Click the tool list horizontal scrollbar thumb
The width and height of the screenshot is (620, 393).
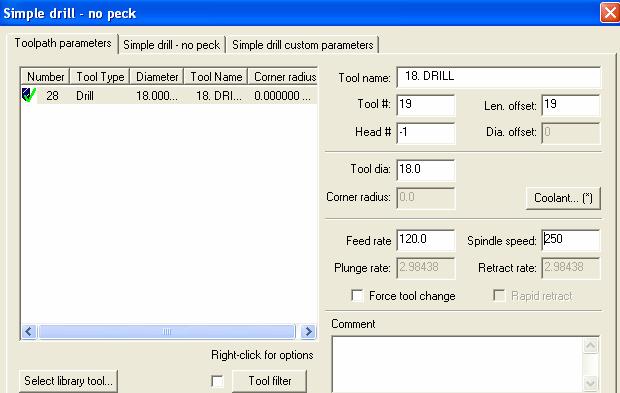pyautogui.click(x=167, y=331)
